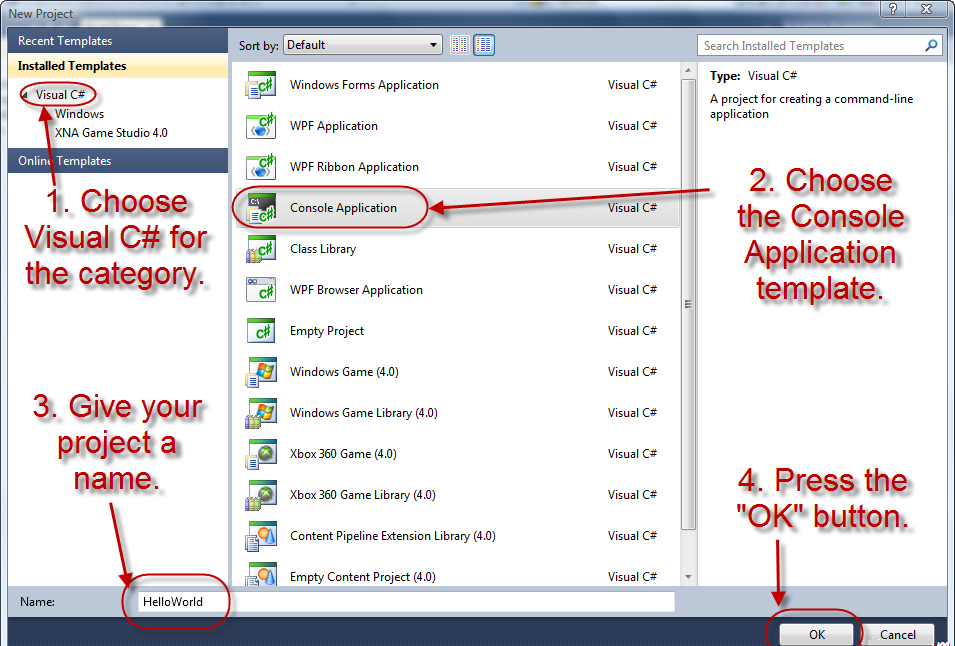The width and height of the screenshot is (955, 646).
Task: Select WPF Application text
Action: click(x=334, y=126)
